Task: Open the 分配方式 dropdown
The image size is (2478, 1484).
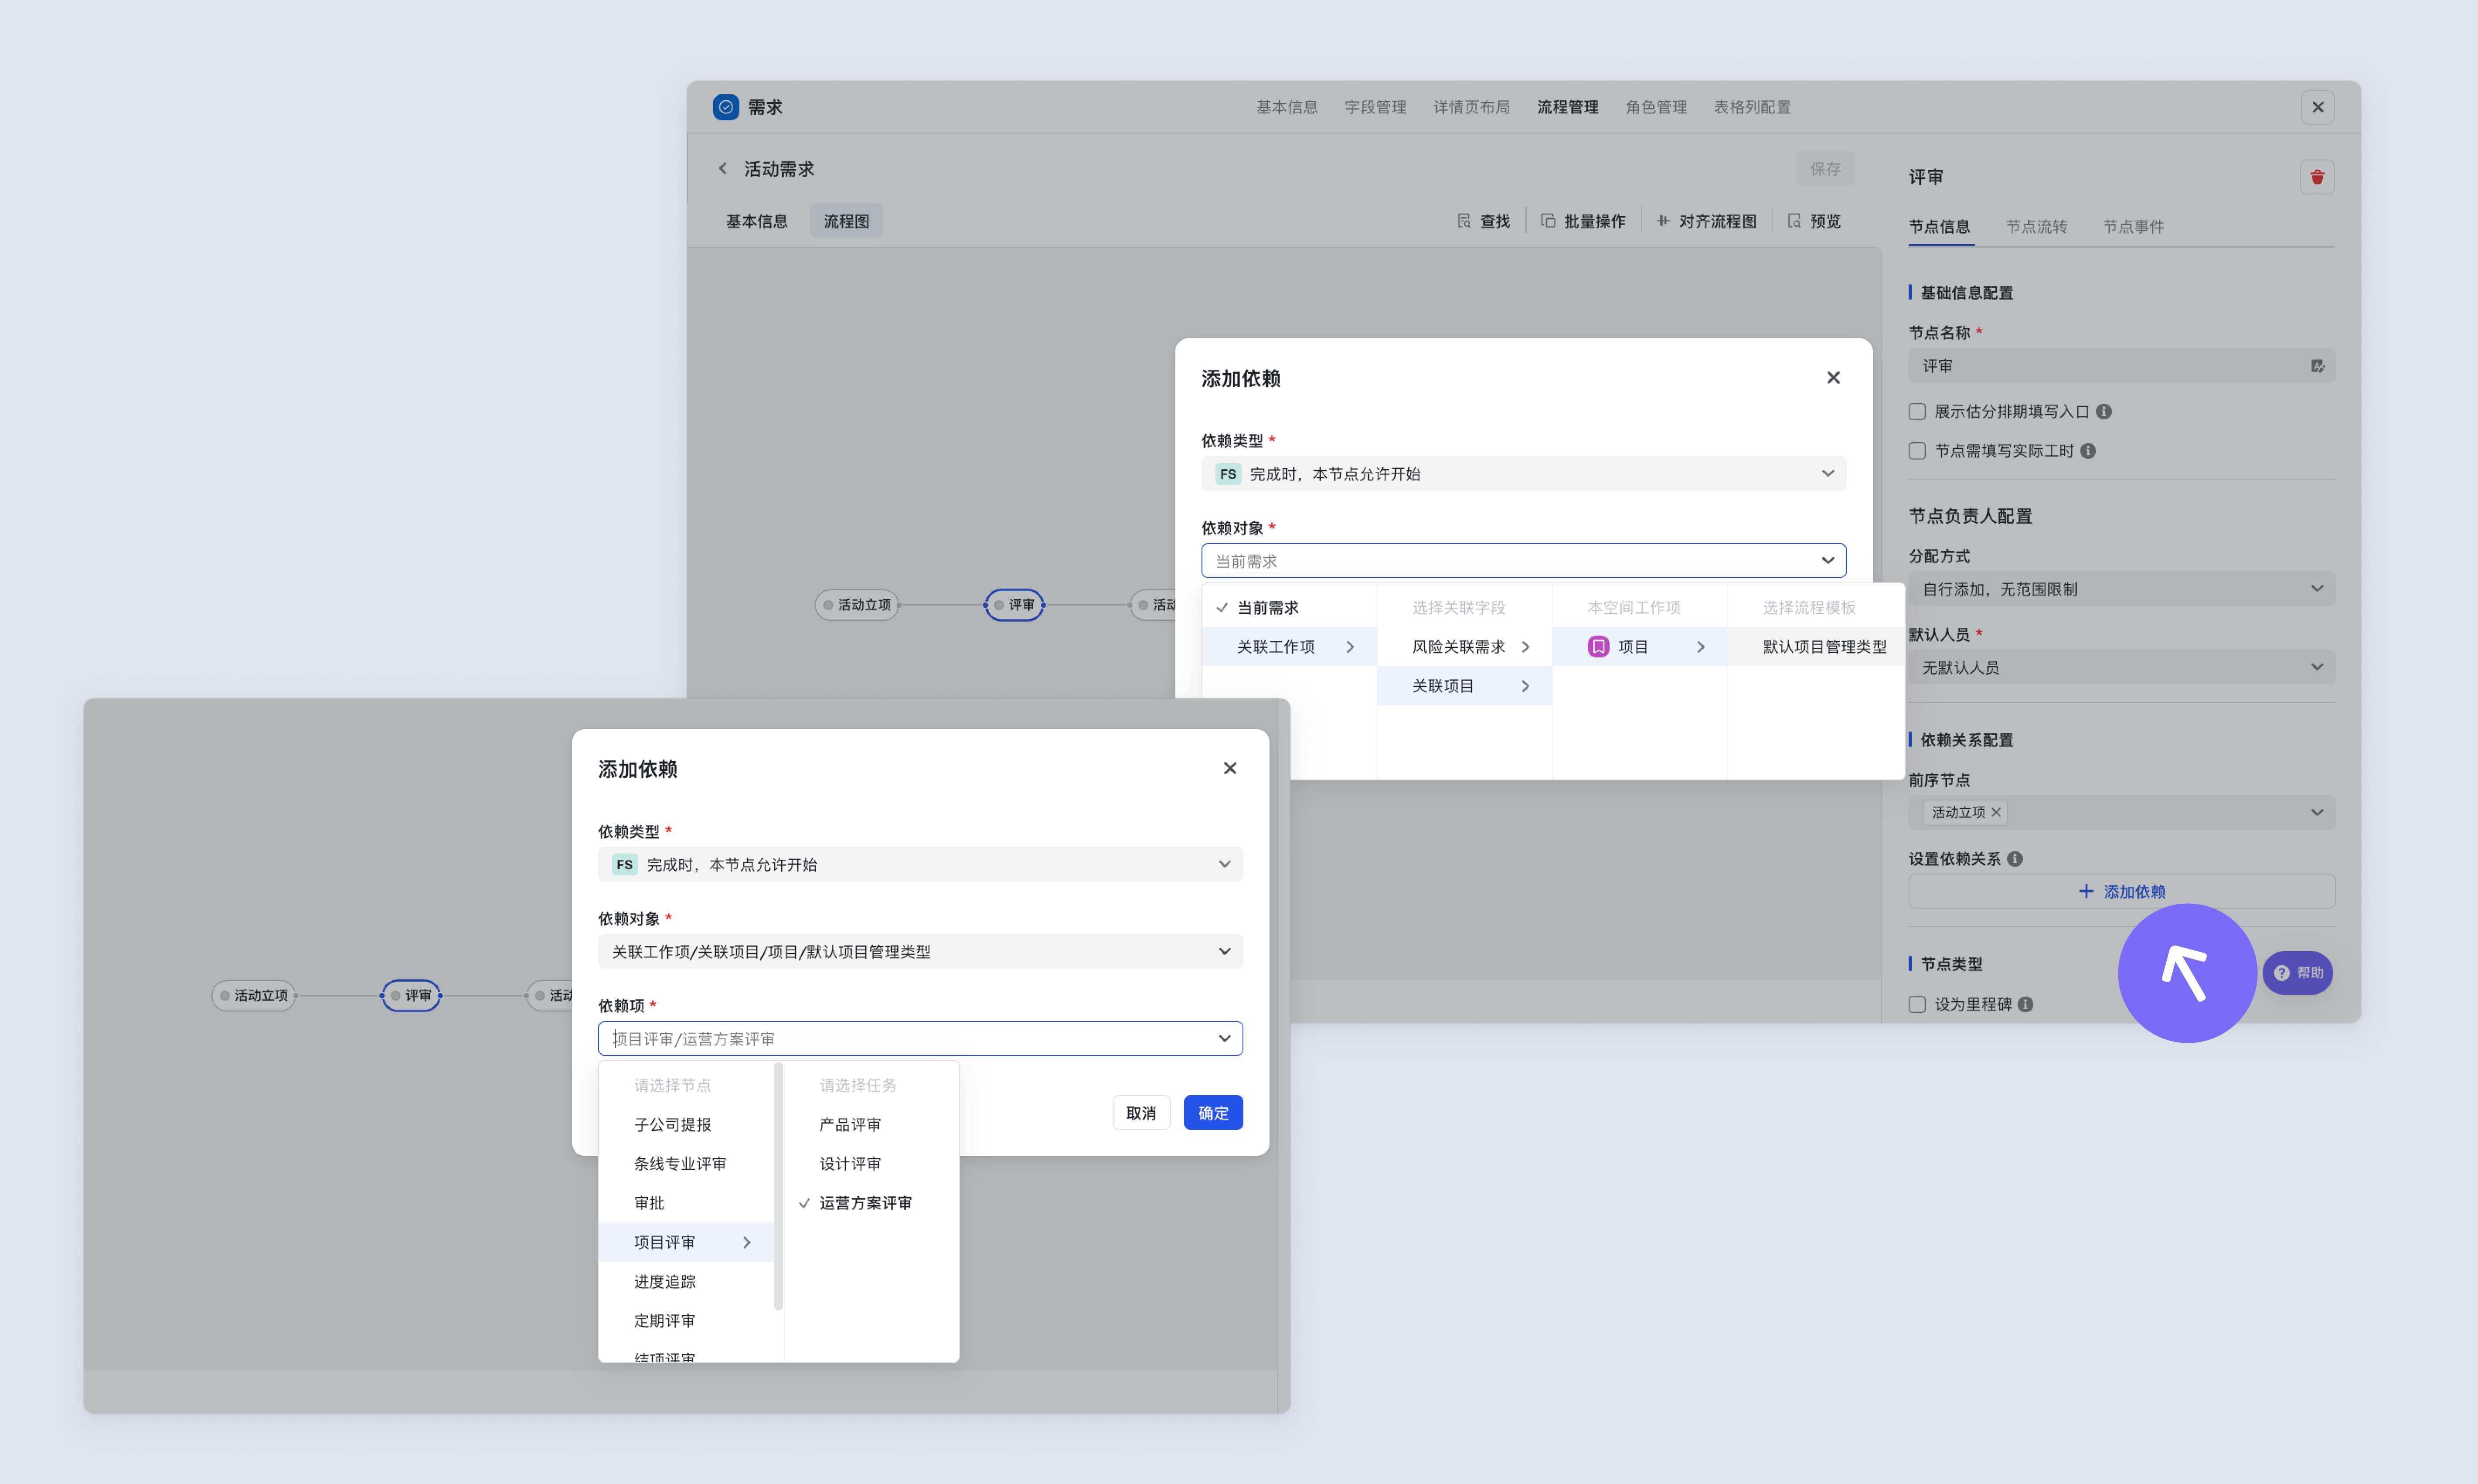Action: click(2121, 589)
